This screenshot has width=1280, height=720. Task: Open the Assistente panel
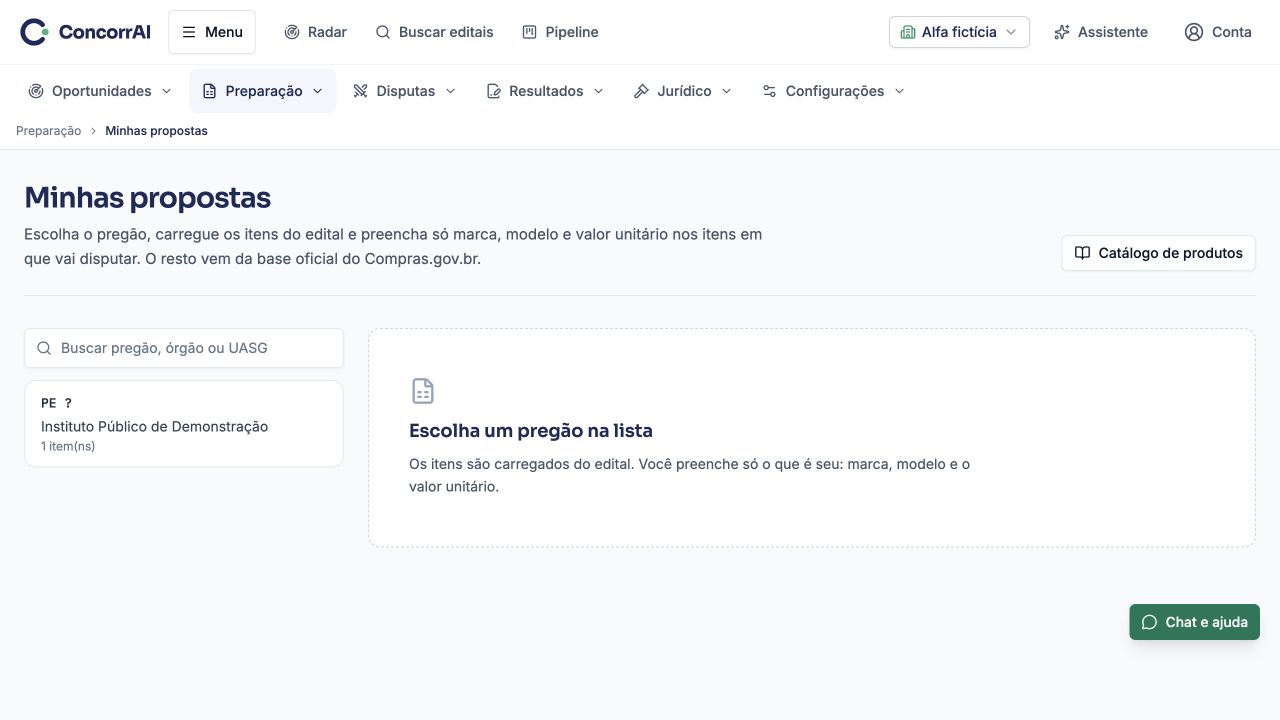(x=1101, y=32)
